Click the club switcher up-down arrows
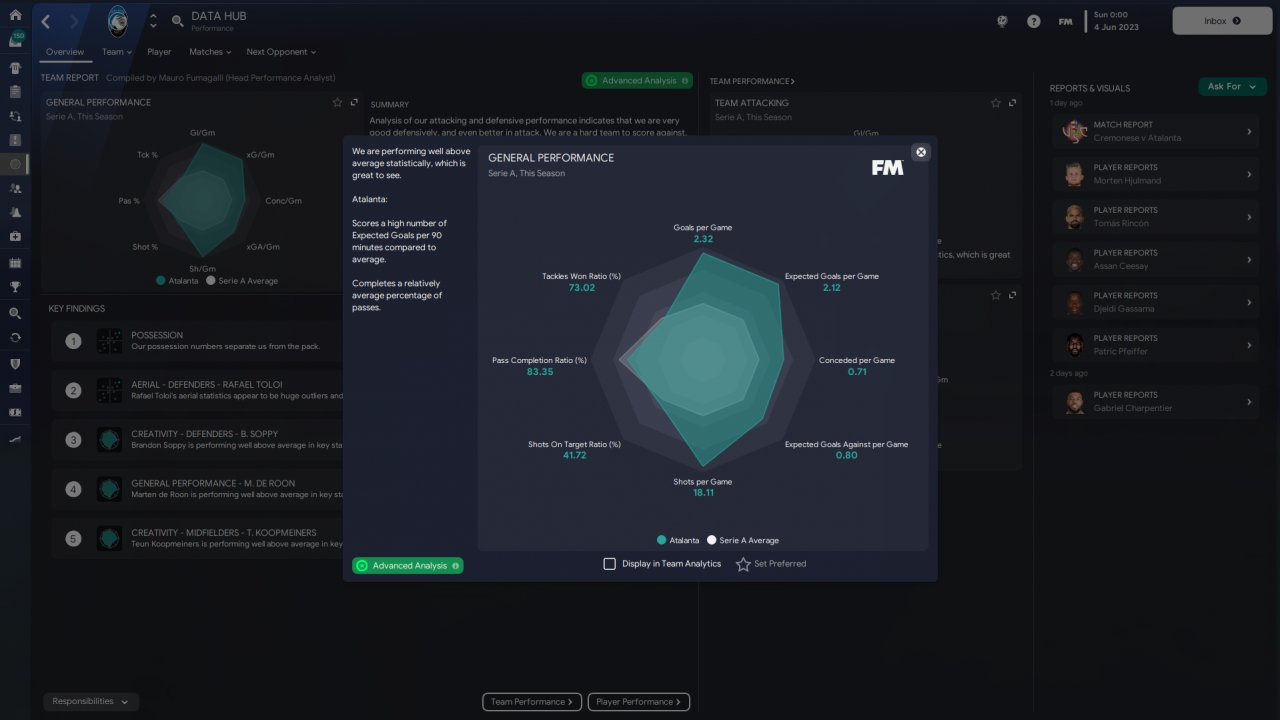 [x=153, y=21]
